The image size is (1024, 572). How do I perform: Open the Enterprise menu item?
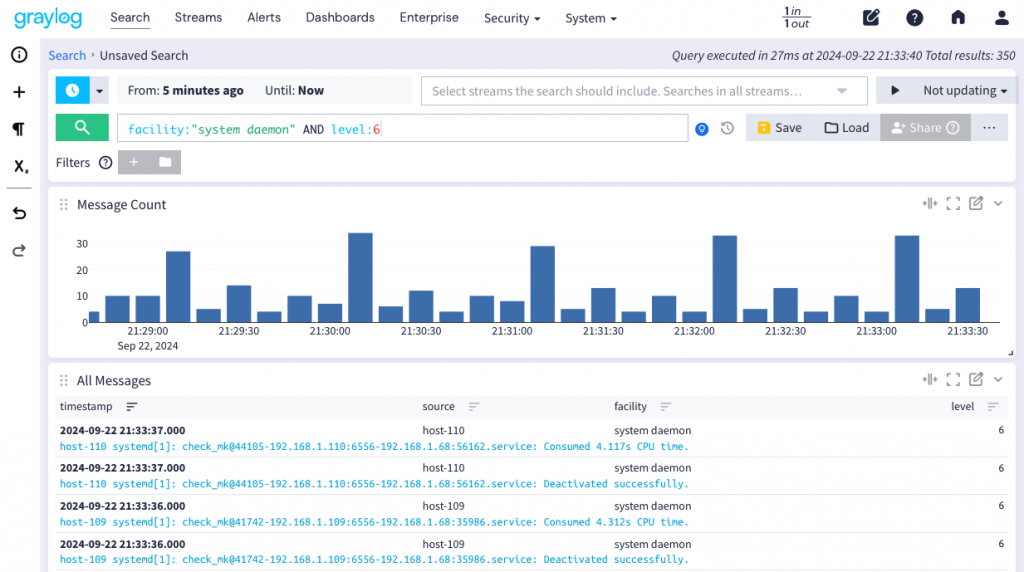click(429, 18)
